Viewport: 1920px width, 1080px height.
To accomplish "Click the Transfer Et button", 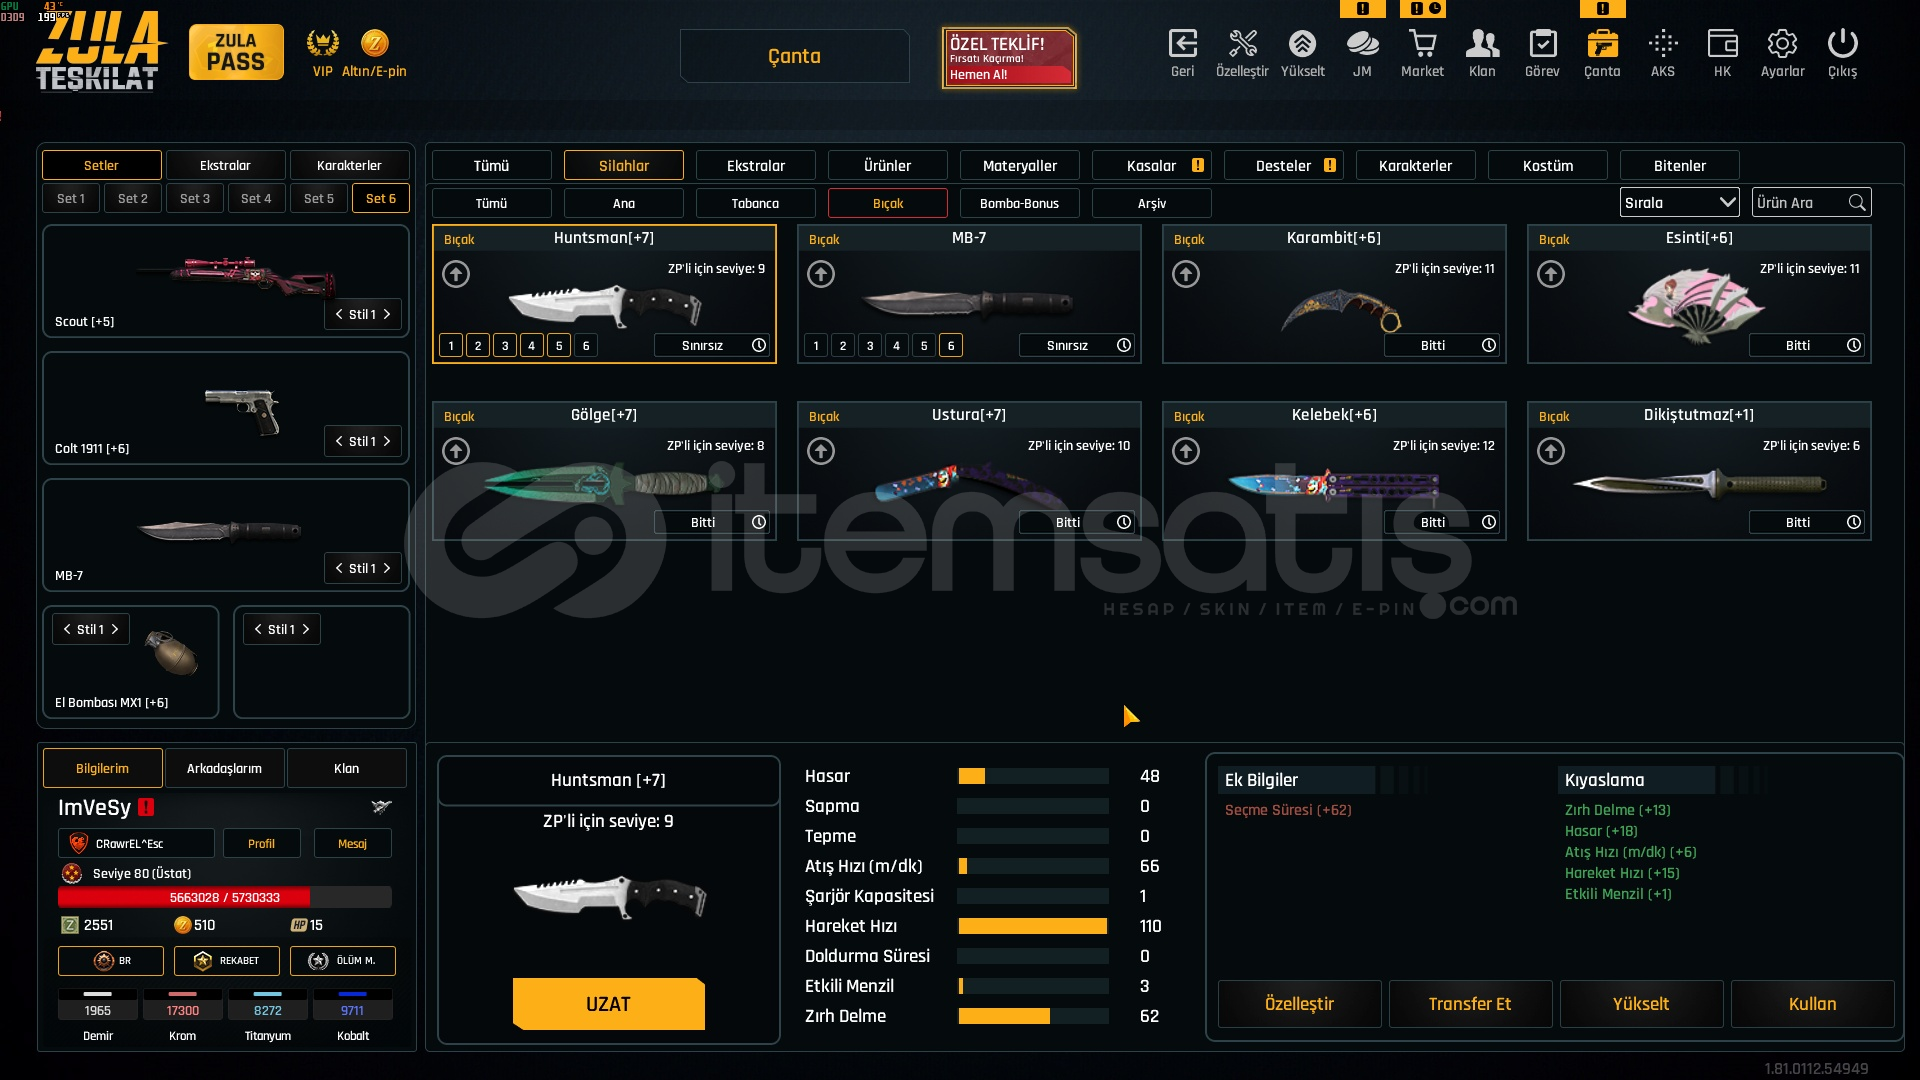I will tap(1469, 1004).
